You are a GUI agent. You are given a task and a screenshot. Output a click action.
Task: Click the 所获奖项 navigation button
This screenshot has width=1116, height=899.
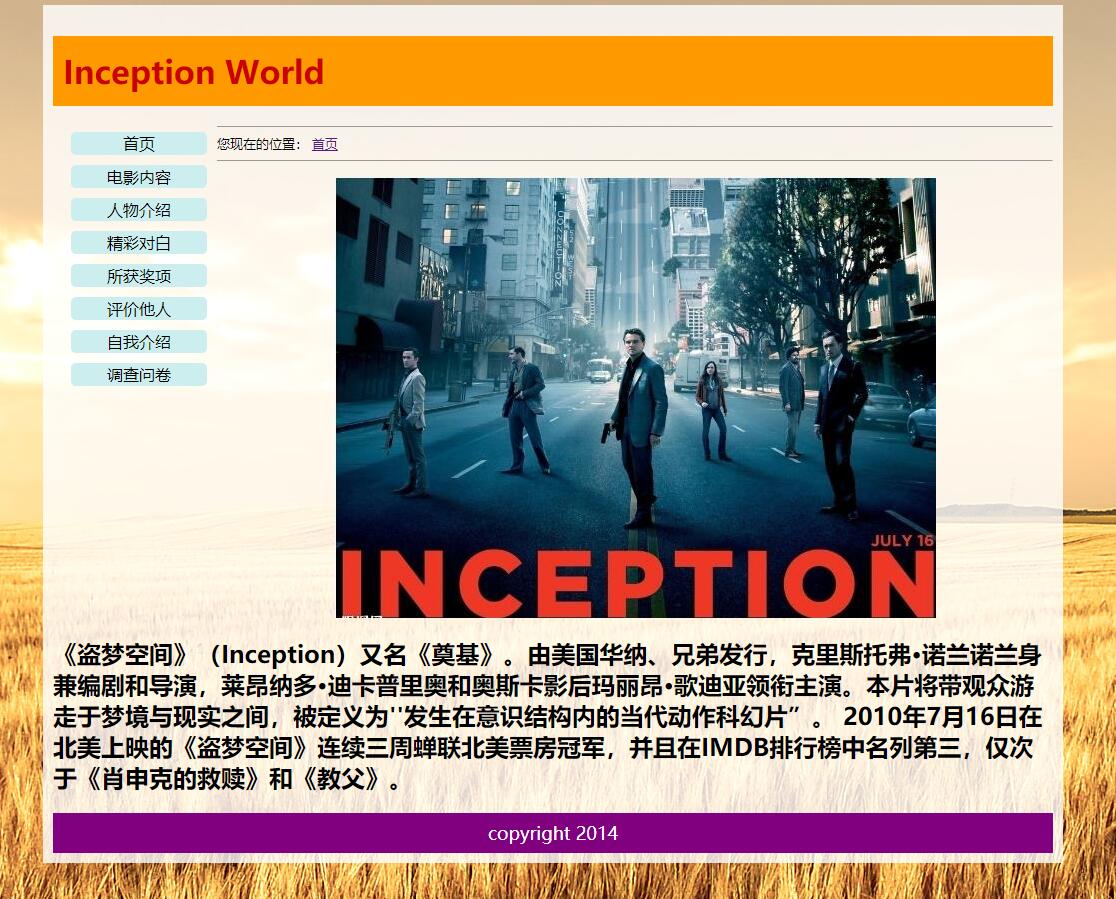(x=139, y=276)
